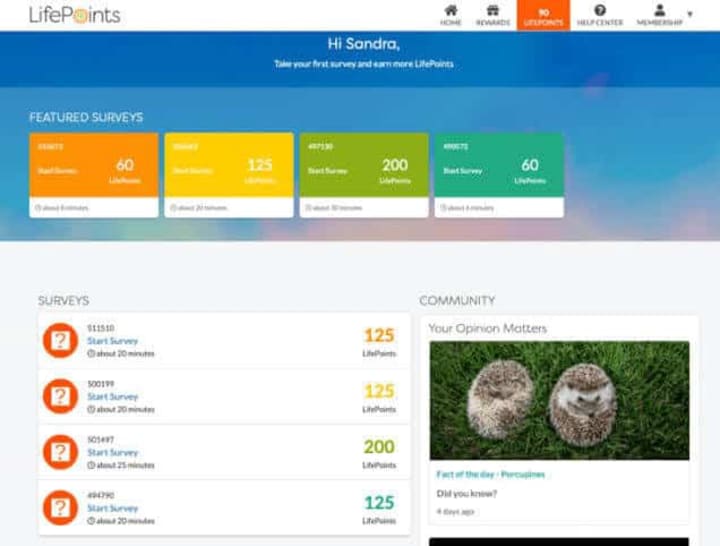The height and width of the screenshot is (546, 720).
Task: Click the 125 LifePoints value for survey 511510
Action: (379, 335)
